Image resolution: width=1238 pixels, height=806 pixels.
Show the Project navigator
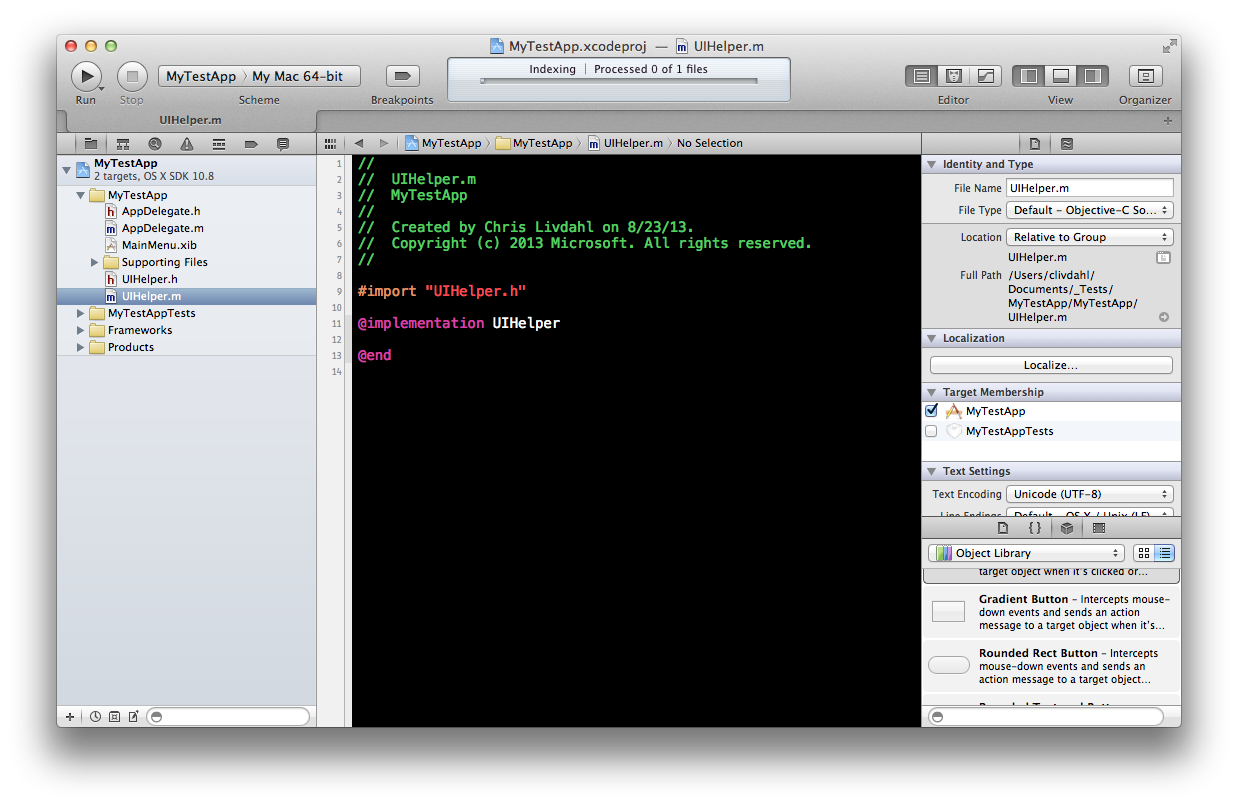[x=91, y=144]
